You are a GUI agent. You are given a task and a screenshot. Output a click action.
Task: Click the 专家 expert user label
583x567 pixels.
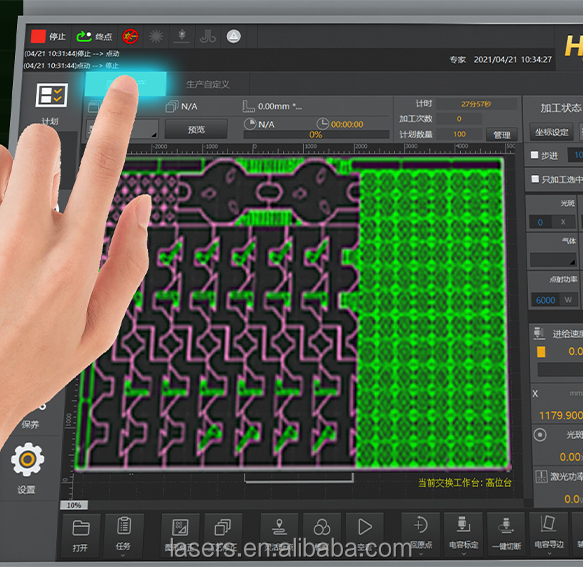(457, 59)
